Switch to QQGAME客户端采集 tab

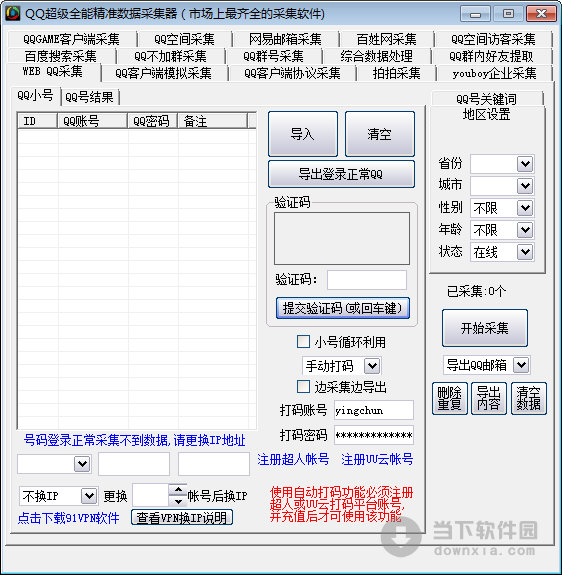71,39
